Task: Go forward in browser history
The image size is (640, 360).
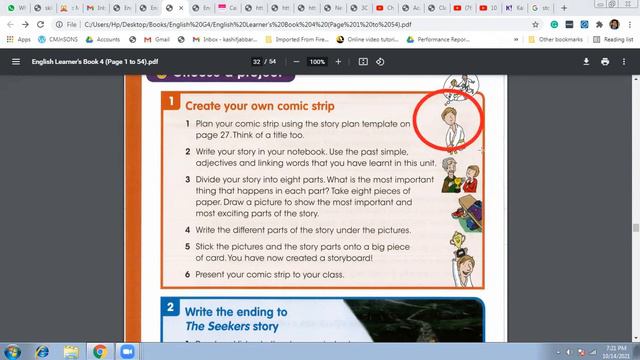Action: (x=25, y=24)
